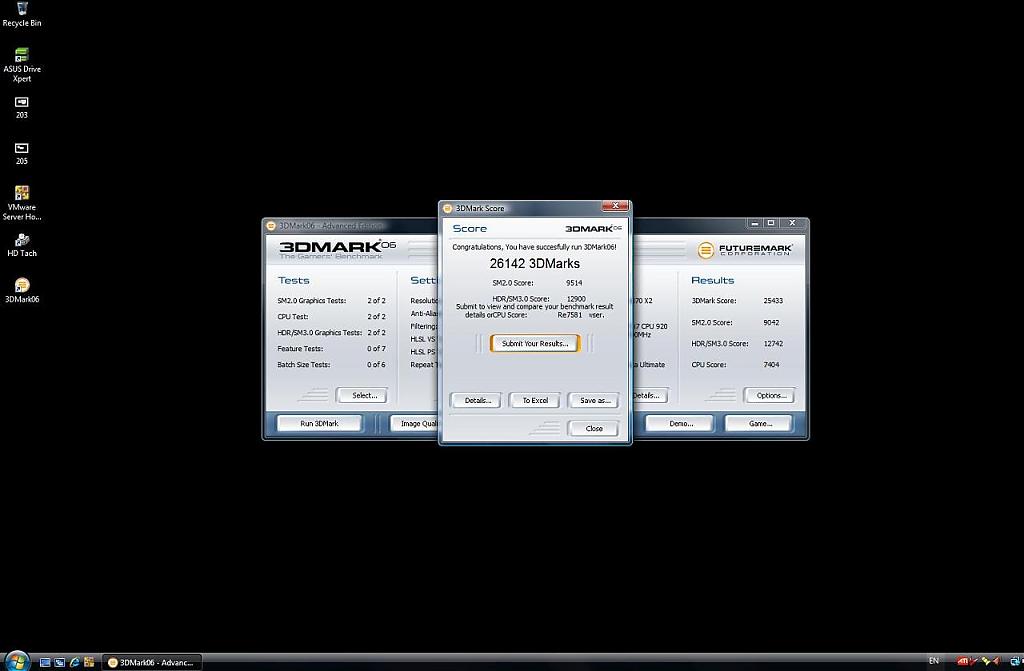Click Select button under Tests
The image size is (1024, 671).
point(364,395)
